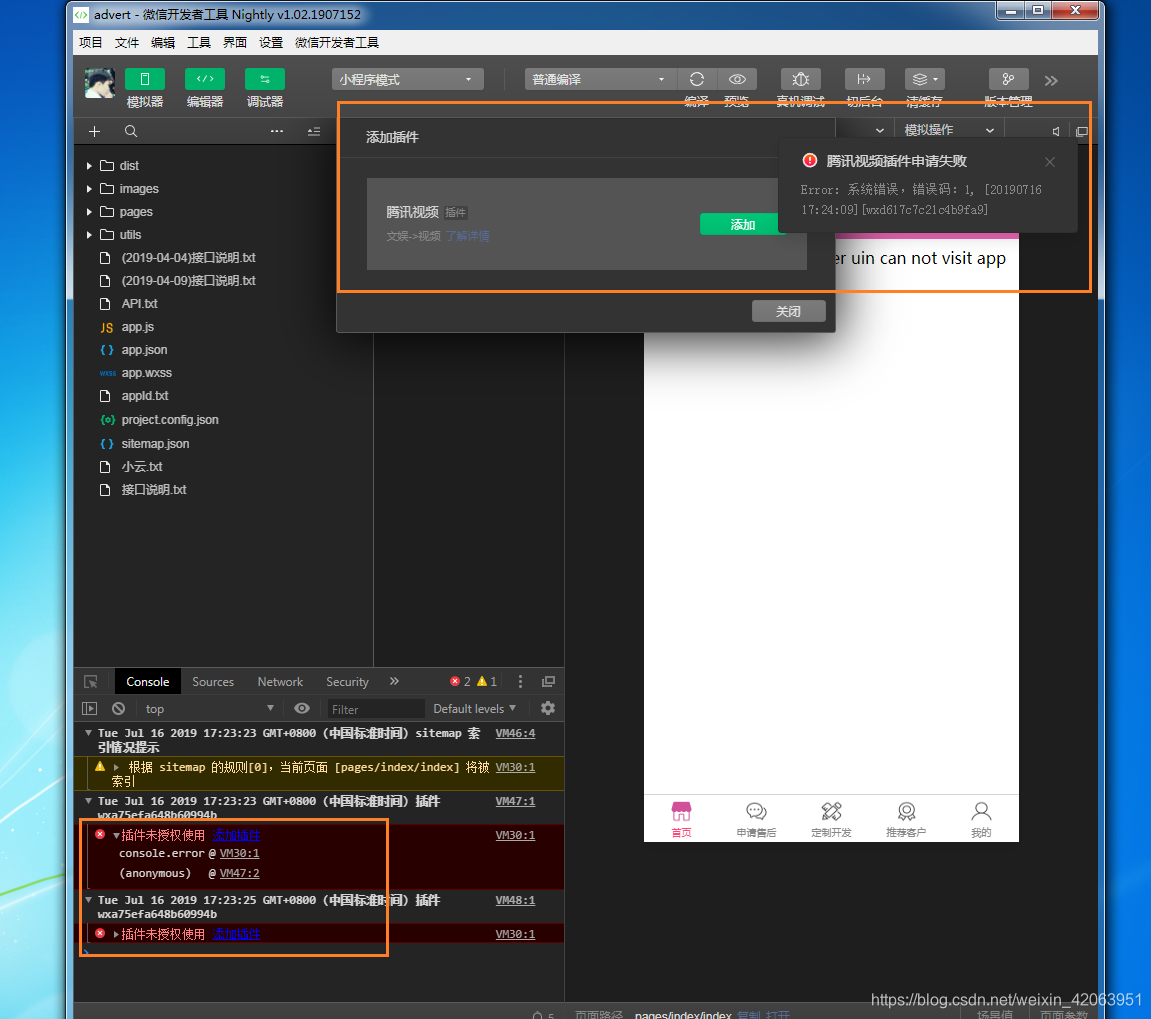Open the 工具 menu
This screenshot has height=1019, width=1151.
199,43
